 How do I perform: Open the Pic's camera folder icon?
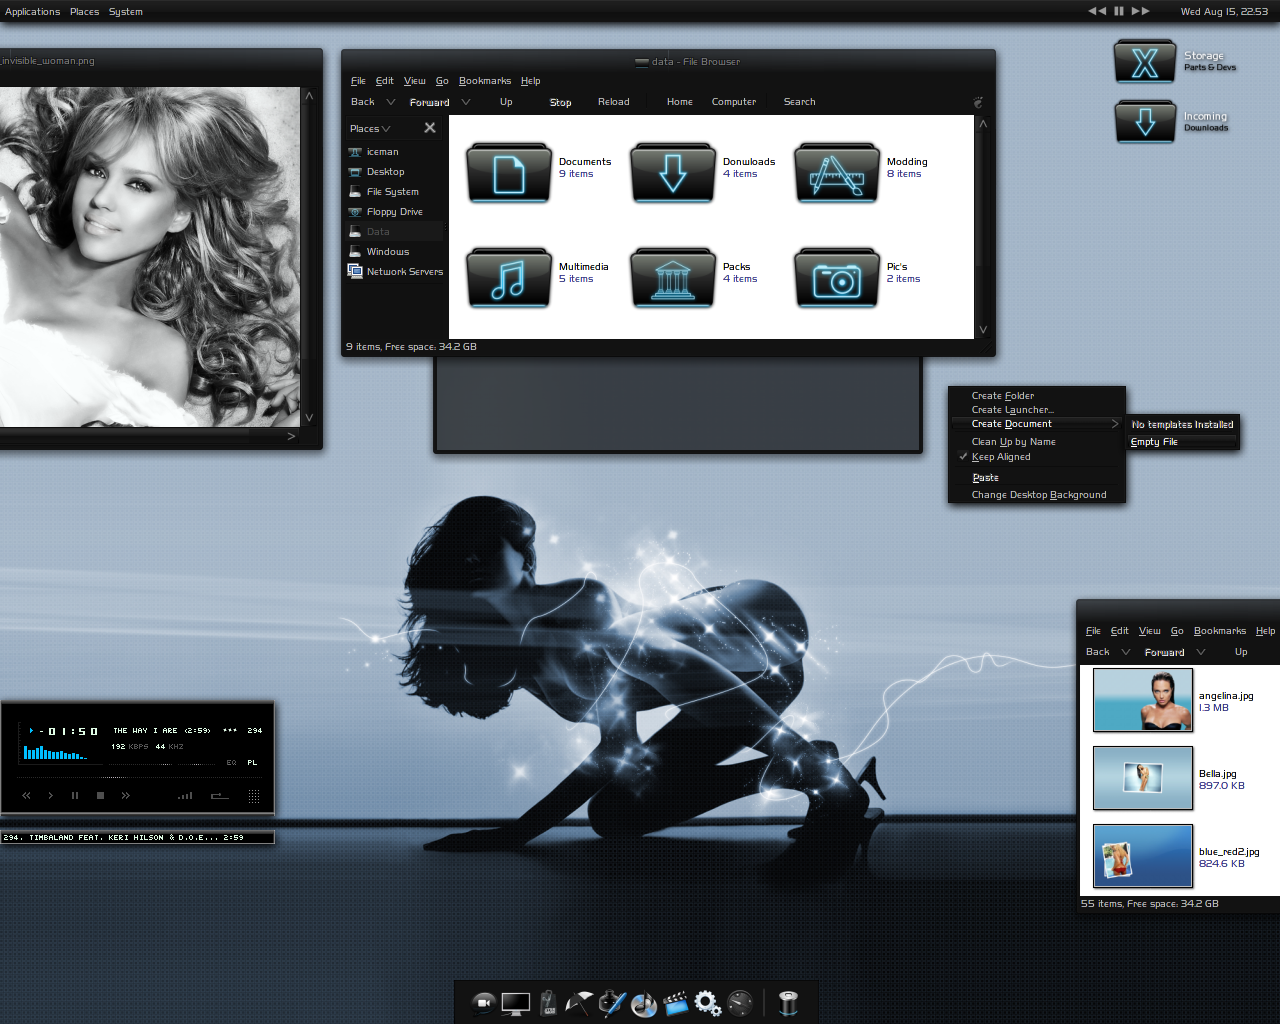tap(836, 278)
